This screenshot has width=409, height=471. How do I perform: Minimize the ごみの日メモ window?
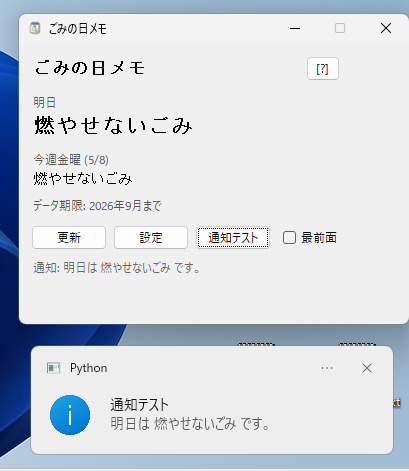(x=295, y=28)
